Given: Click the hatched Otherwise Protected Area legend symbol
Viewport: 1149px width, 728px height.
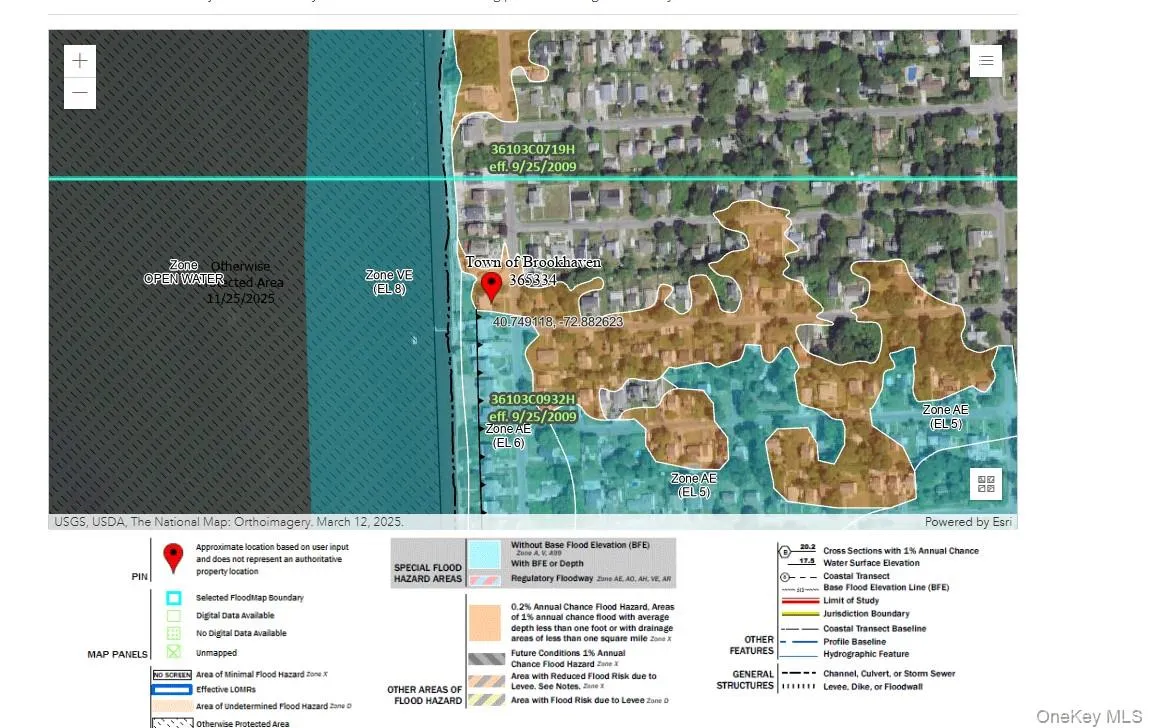Looking at the screenshot, I should [172, 723].
